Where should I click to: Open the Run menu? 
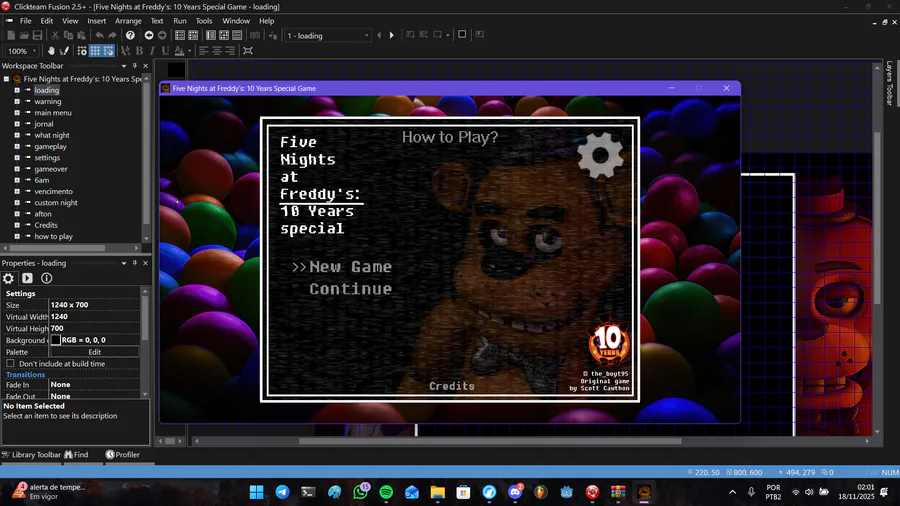click(x=180, y=21)
